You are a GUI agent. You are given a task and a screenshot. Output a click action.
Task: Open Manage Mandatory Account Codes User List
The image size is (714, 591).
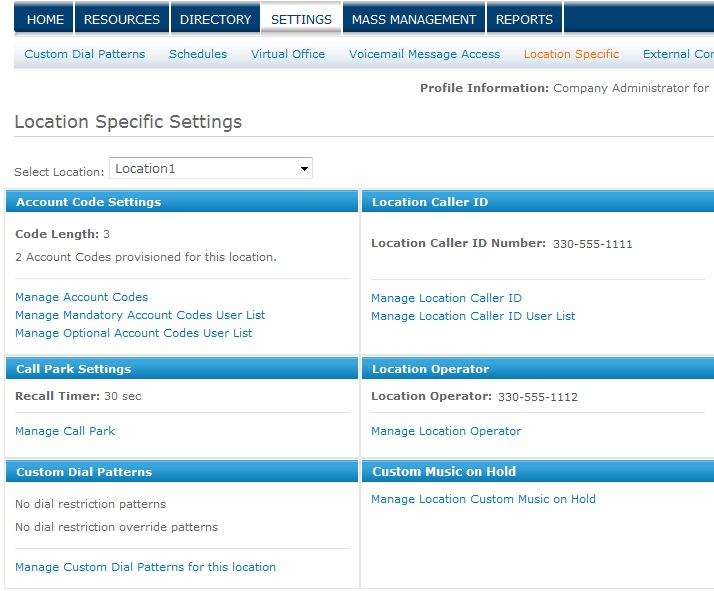pyautogui.click(x=140, y=315)
